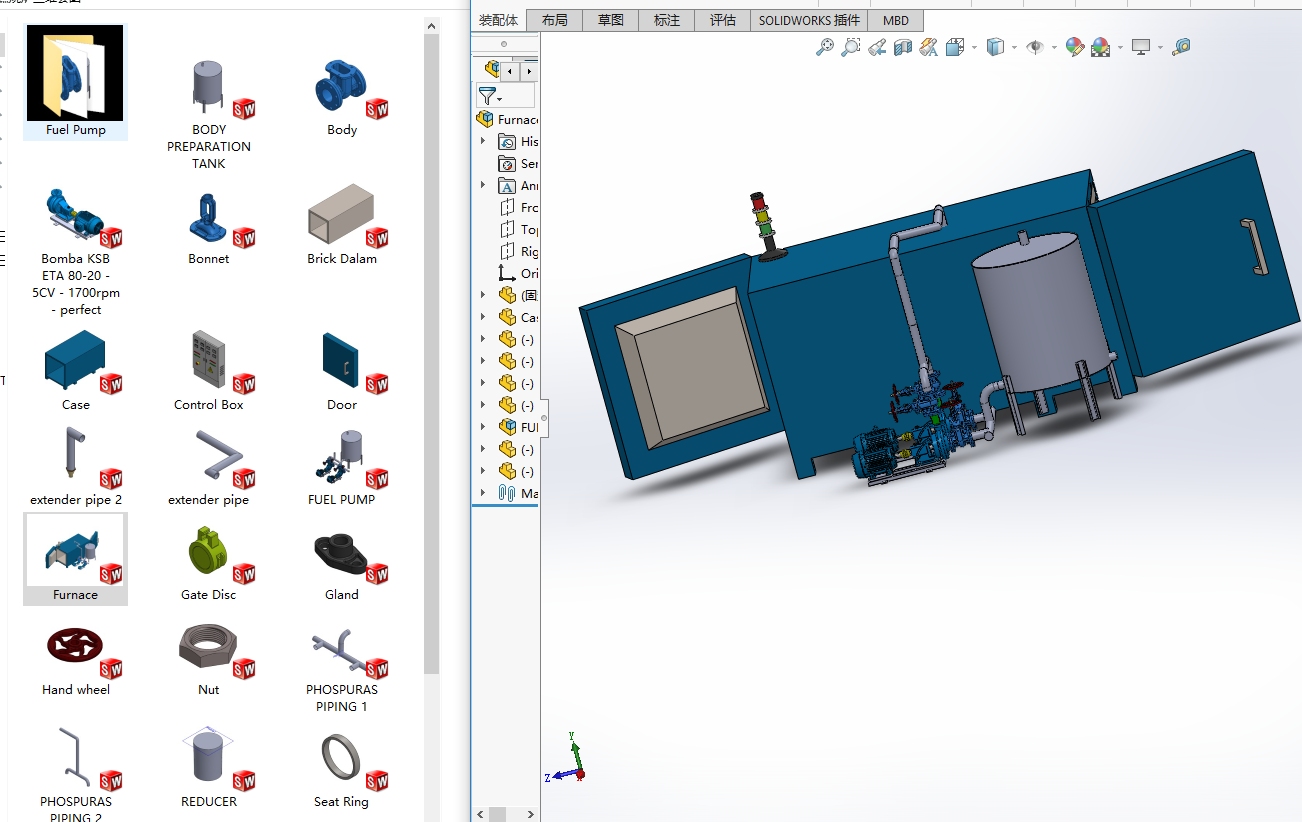Click the Apply Scene icon
The image size is (1302, 822).
(1101, 47)
